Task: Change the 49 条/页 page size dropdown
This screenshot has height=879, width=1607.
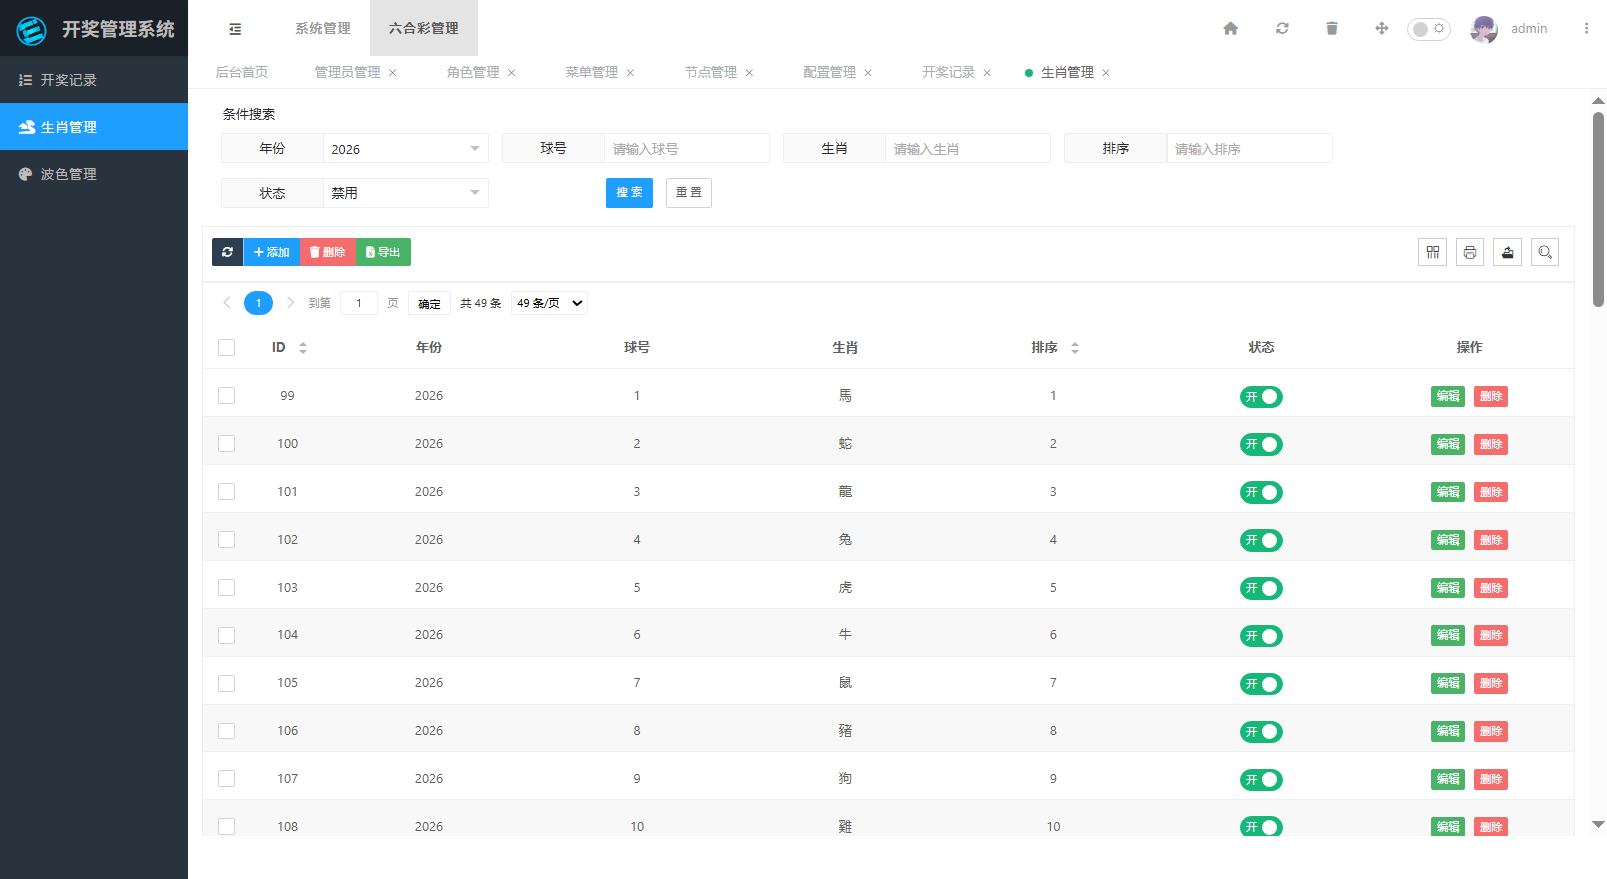Action: coord(549,303)
